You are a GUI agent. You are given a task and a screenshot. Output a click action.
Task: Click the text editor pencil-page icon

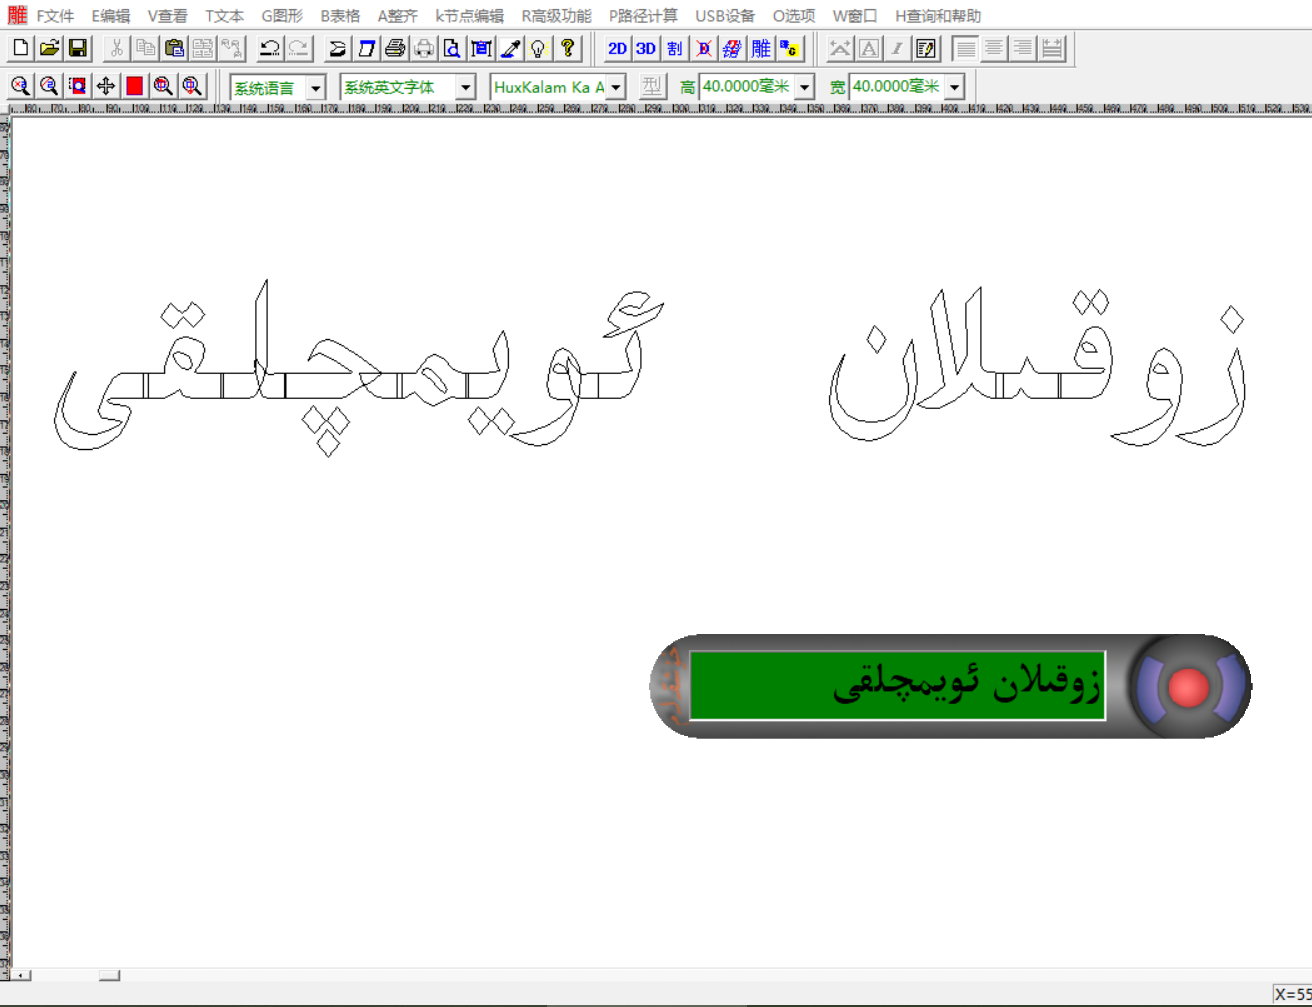926,48
